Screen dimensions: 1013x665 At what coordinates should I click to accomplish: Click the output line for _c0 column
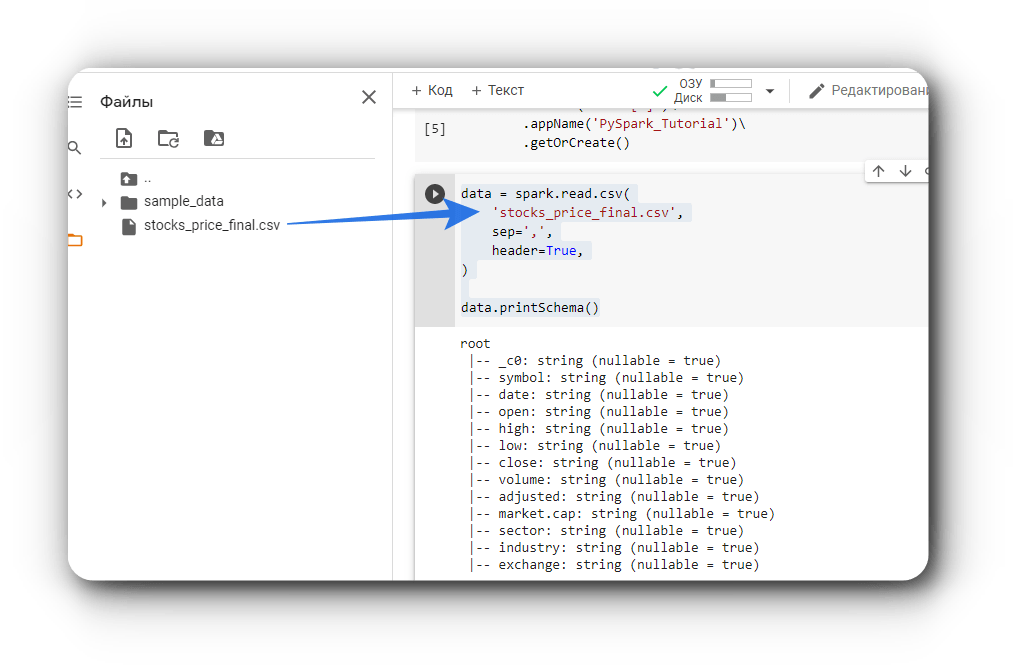coord(594,361)
